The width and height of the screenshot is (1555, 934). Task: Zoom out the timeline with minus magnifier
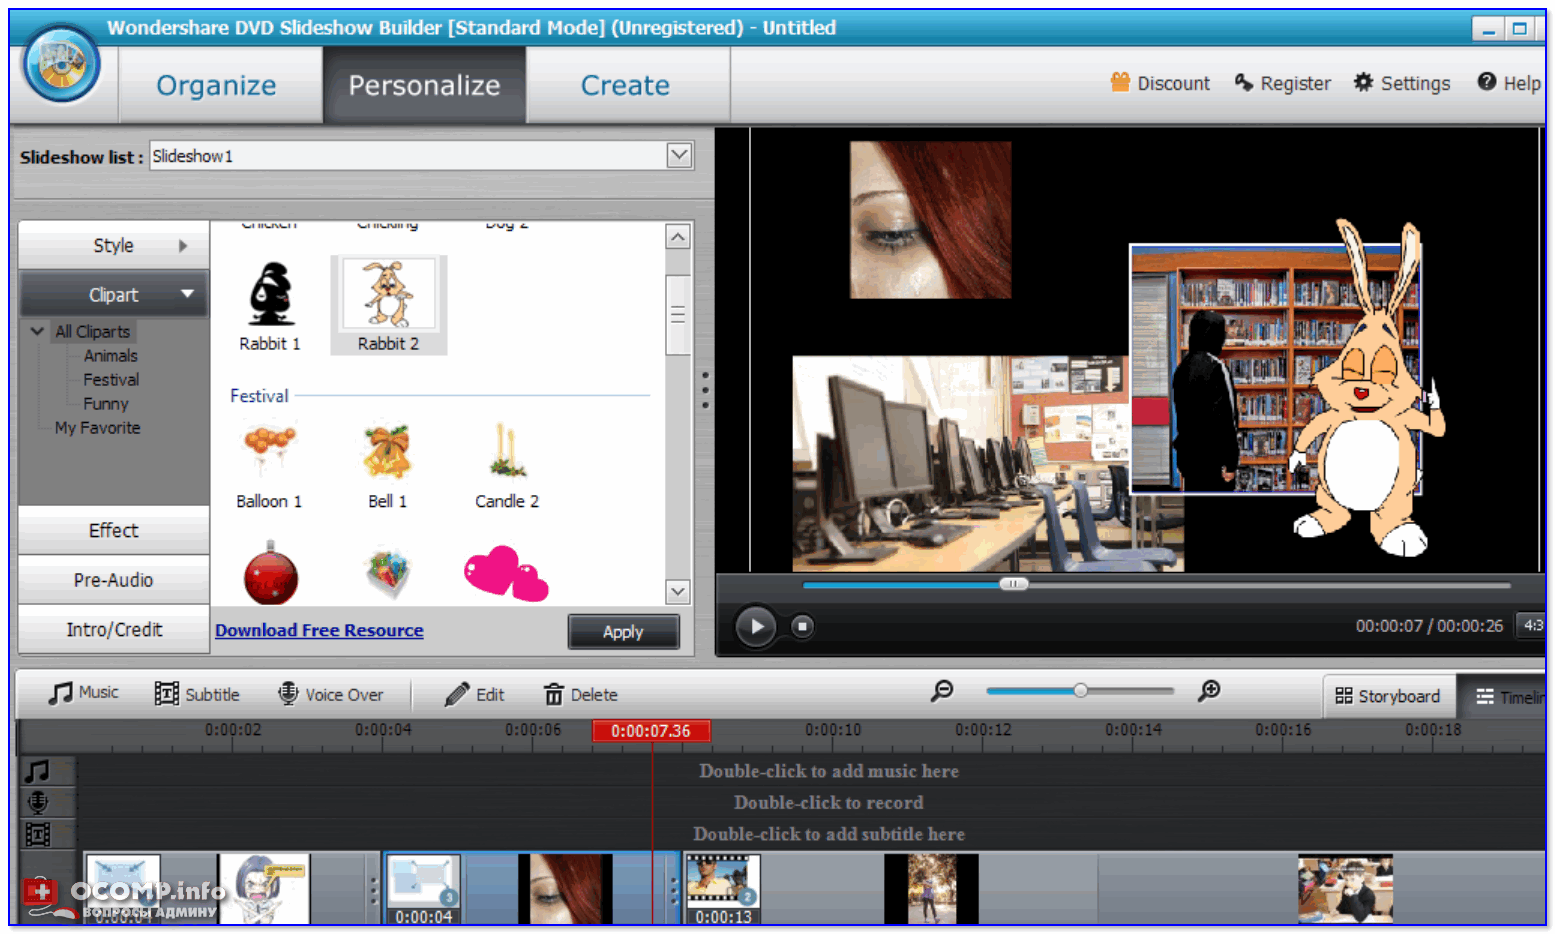942,690
